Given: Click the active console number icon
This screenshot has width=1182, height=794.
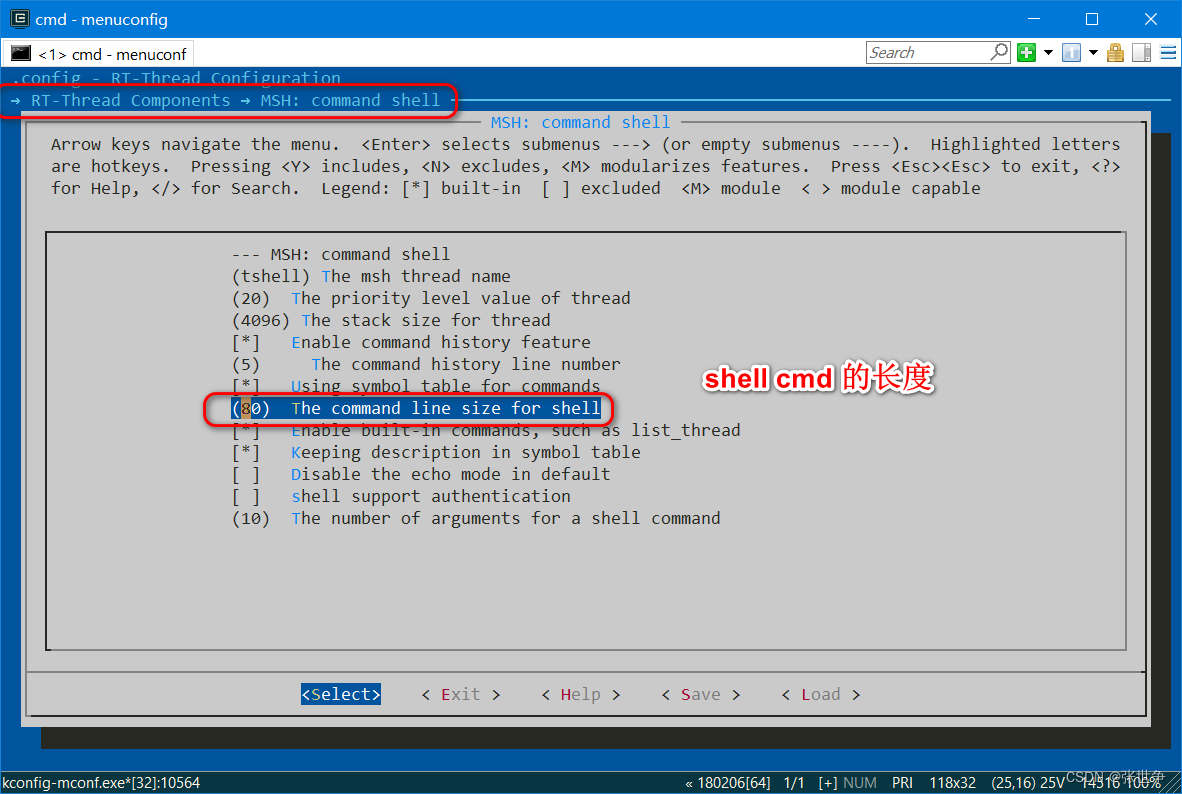Looking at the screenshot, I should [1071, 53].
